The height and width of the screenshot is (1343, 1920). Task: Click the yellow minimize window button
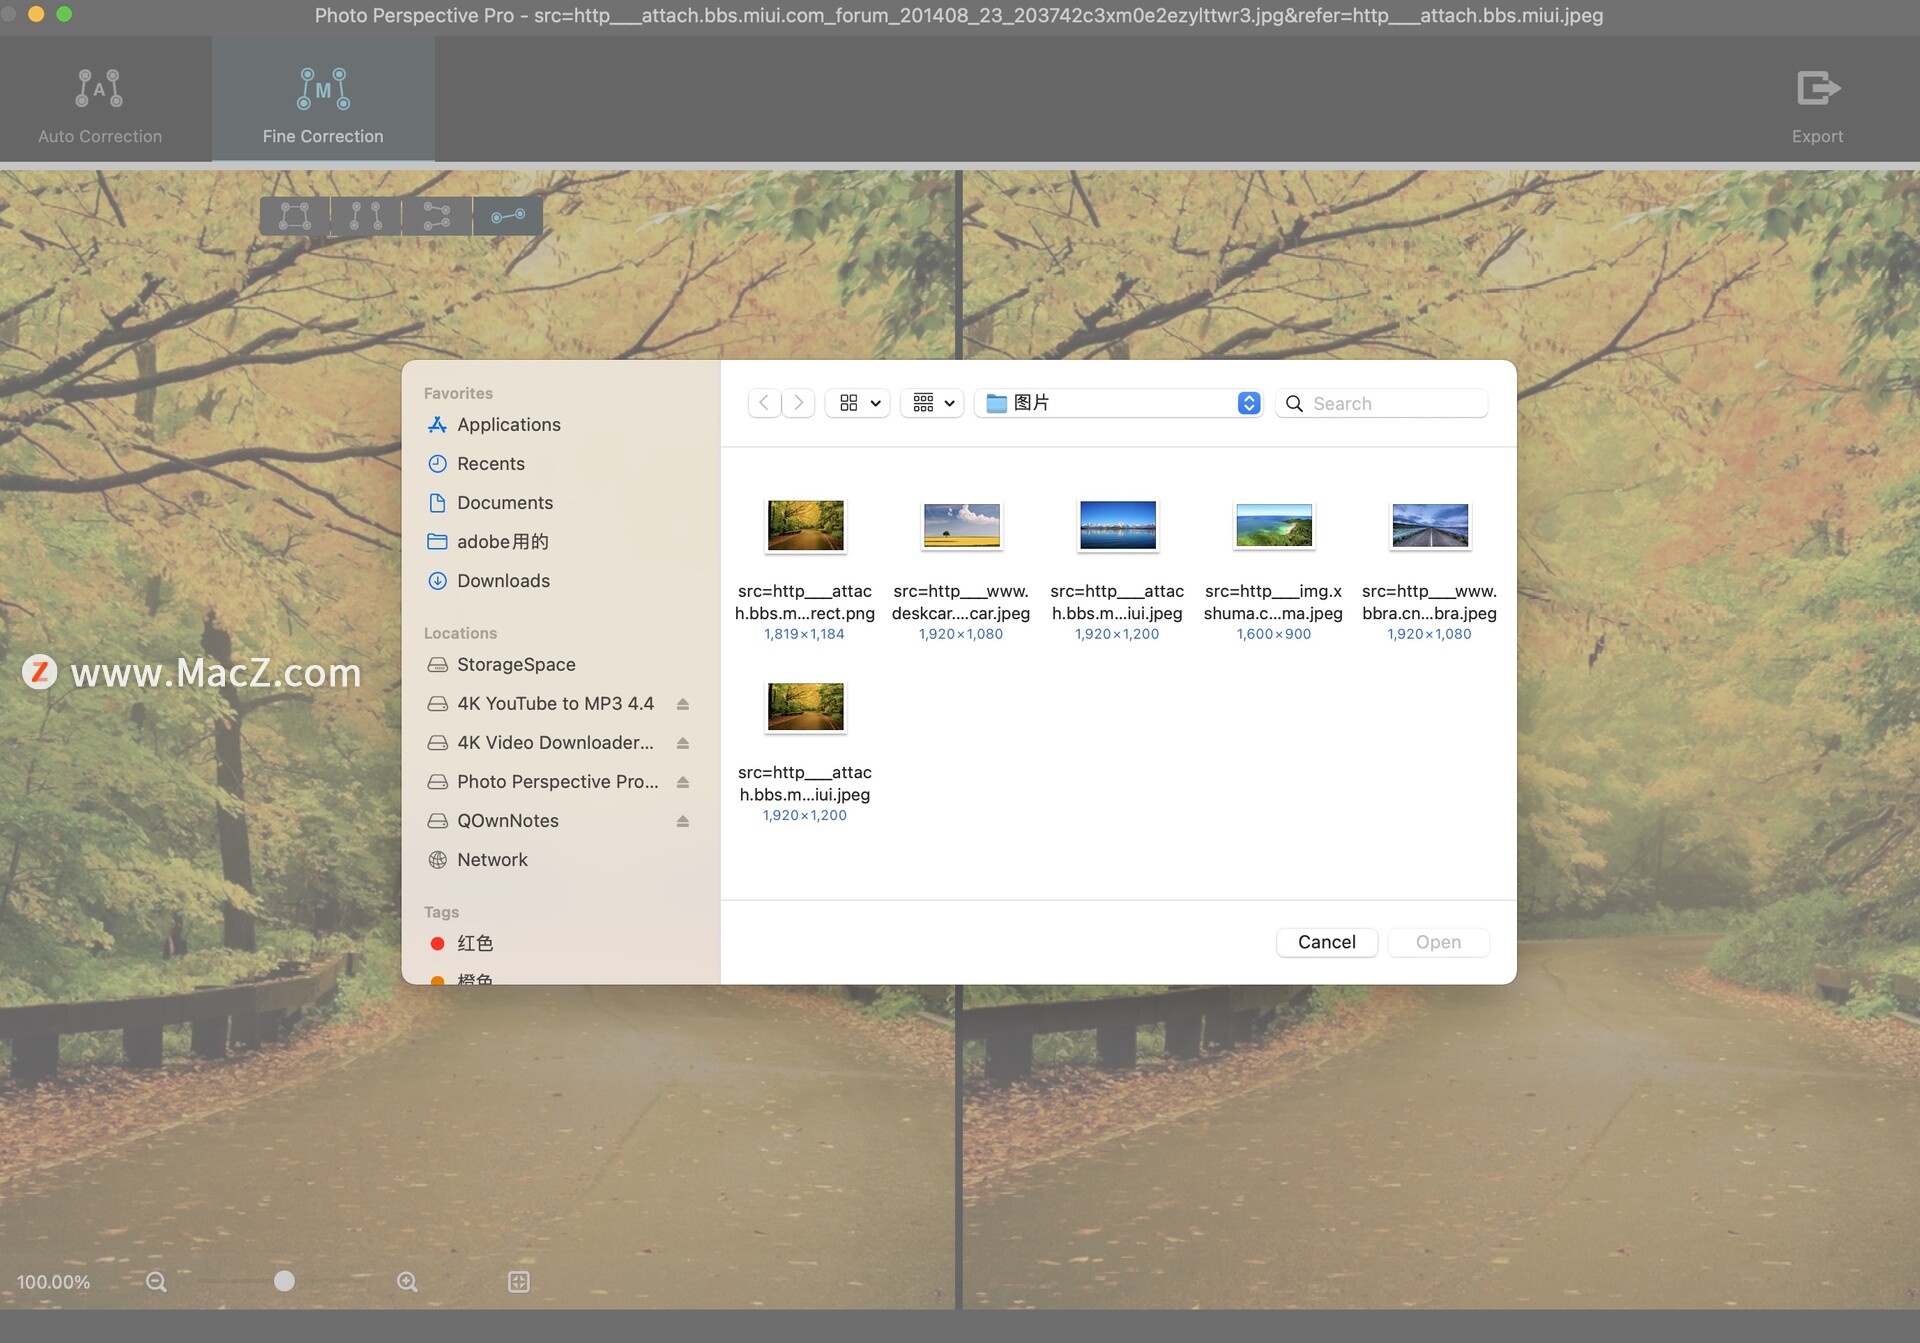pos(36,14)
